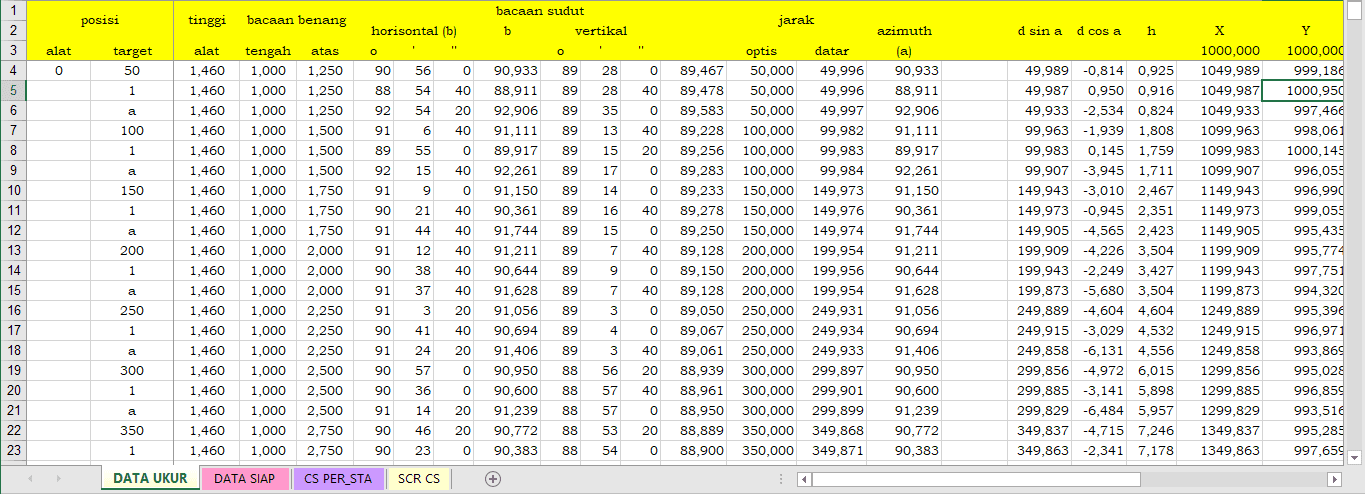Click horizontal scrollbar left arrow

click(804, 479)
